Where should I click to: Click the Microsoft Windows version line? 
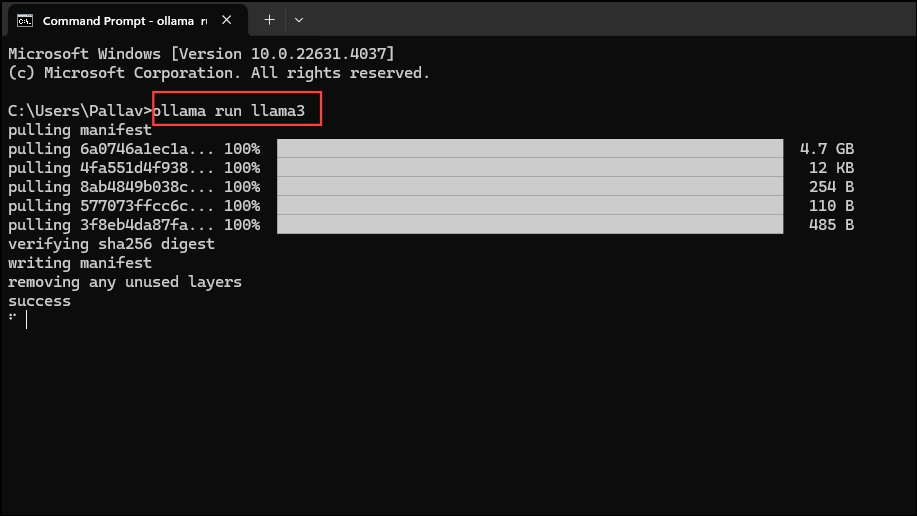coord(201,54)
